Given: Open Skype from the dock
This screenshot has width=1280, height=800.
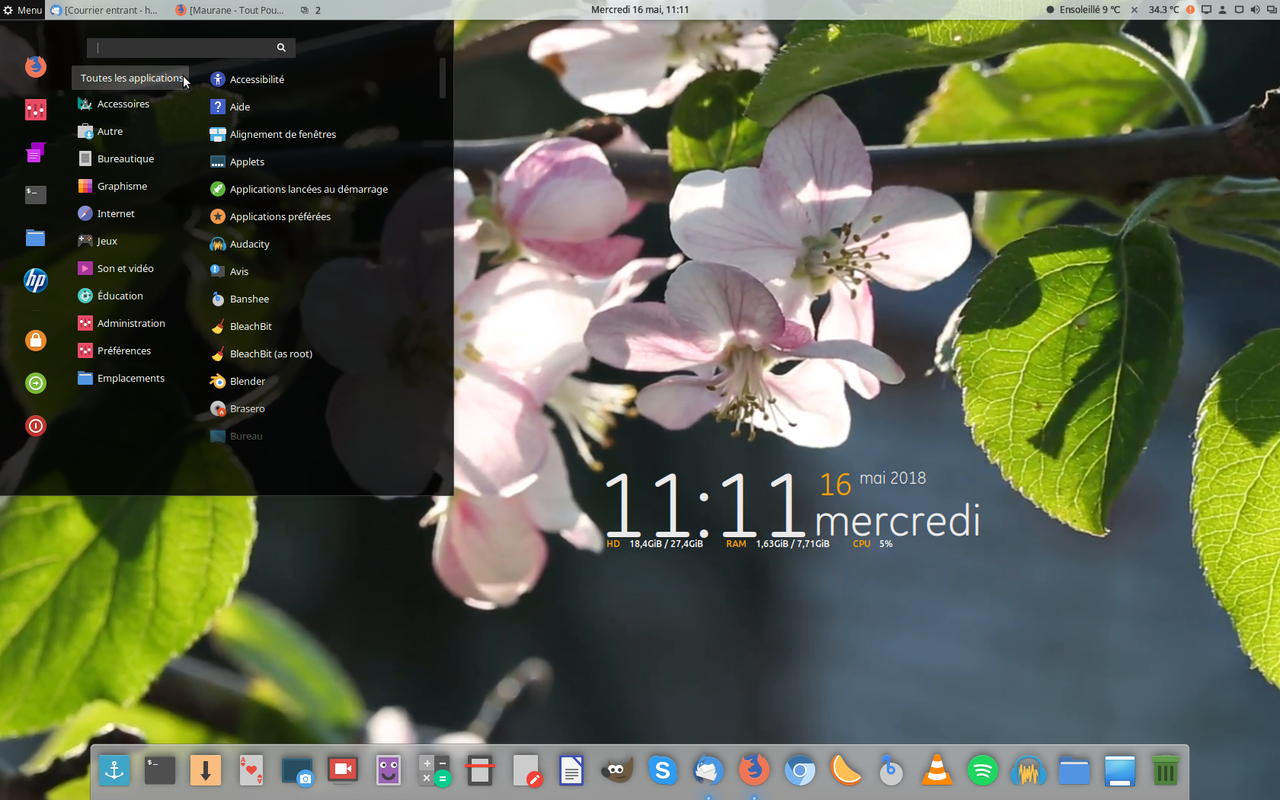Looking at the screenshot, I should click(x=662, y=770).
